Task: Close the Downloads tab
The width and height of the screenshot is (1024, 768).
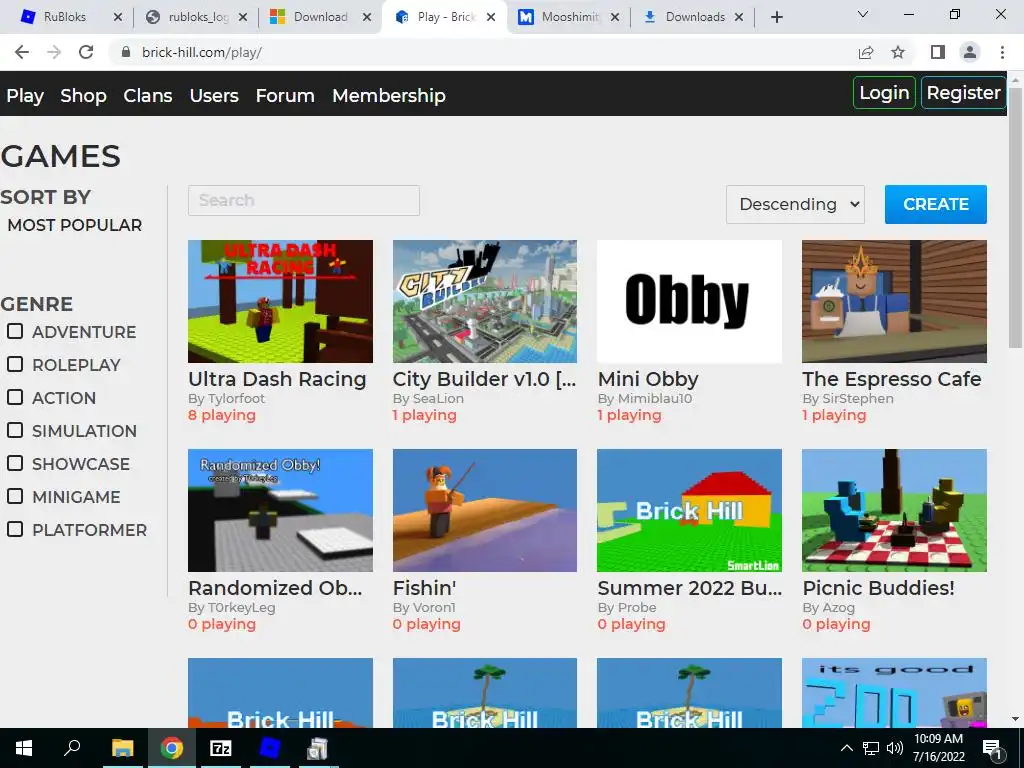Action: coord(739,17)
